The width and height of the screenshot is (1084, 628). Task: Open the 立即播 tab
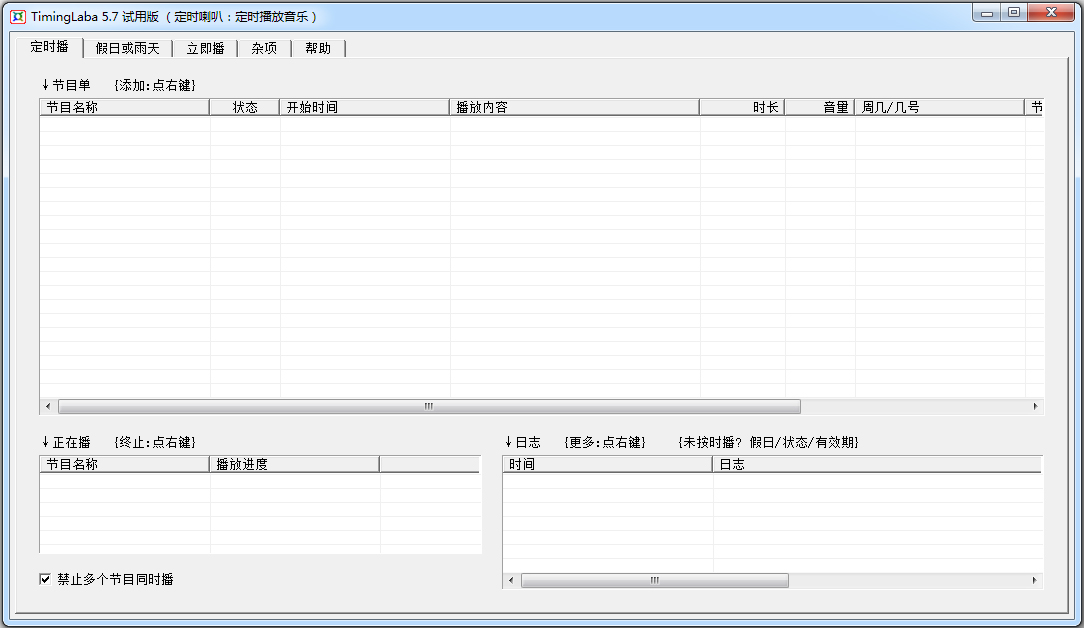[x=205, y=48]
